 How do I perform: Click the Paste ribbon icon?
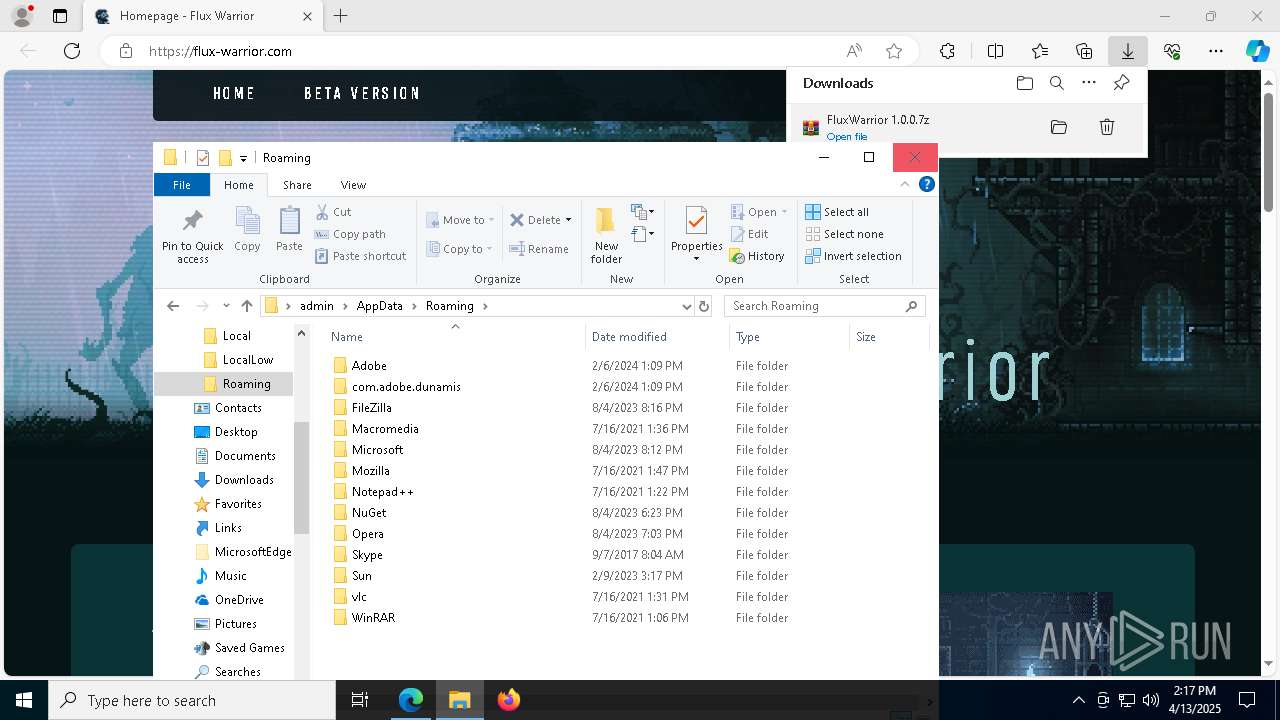(289, 230)
